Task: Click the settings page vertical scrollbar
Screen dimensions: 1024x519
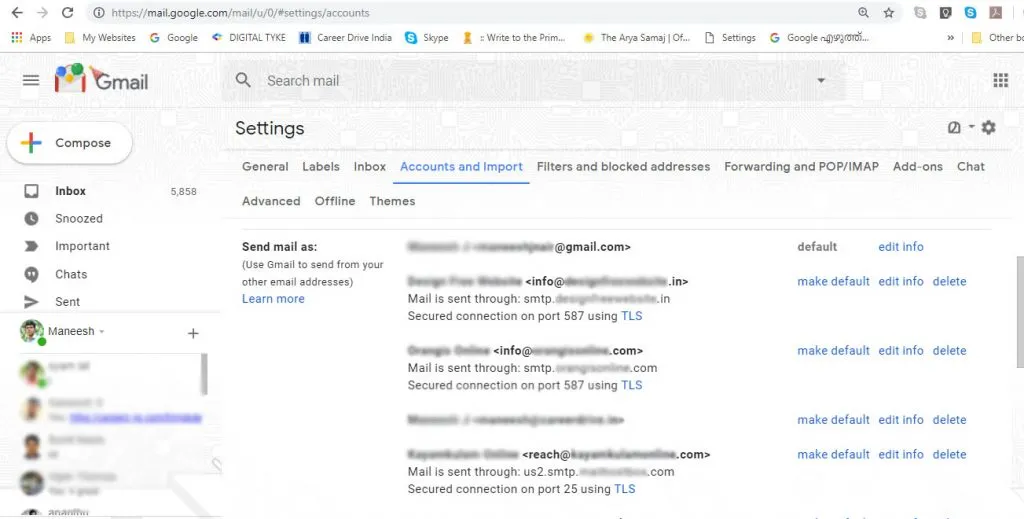Action: point(1020,312)
